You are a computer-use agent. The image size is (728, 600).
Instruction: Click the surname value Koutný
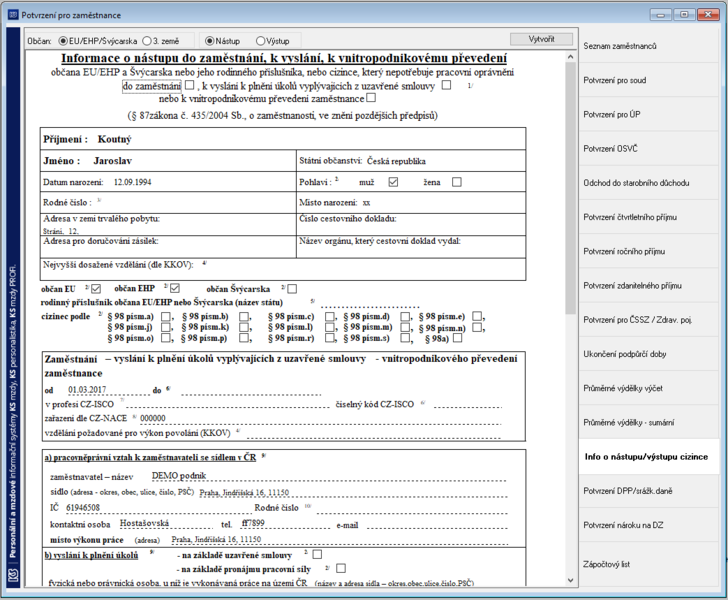coord(114,139)
